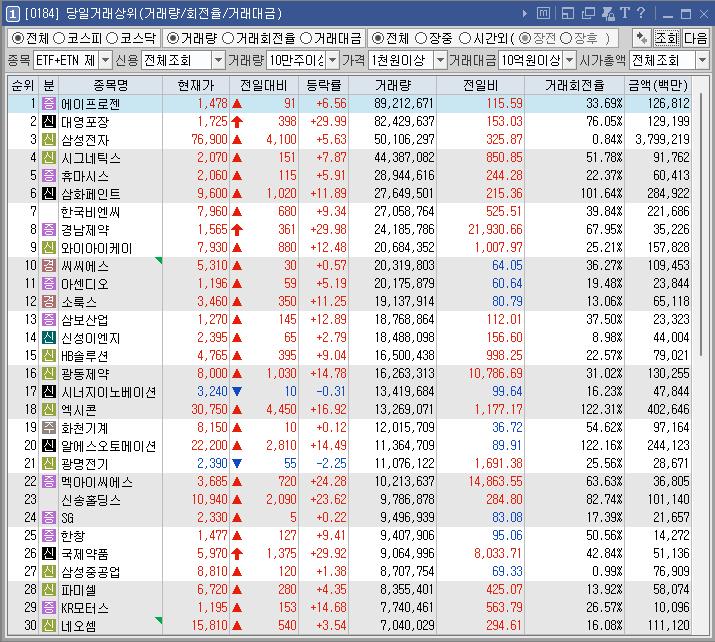Click the 조회 button
715x642 pixels.
(666, 38)
